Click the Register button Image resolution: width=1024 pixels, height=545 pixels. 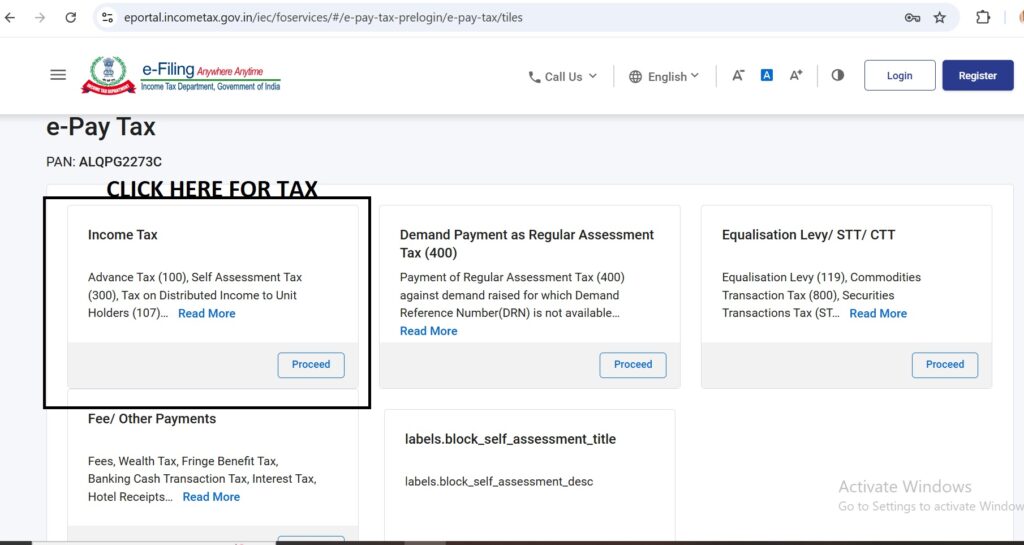click(978, 76)
